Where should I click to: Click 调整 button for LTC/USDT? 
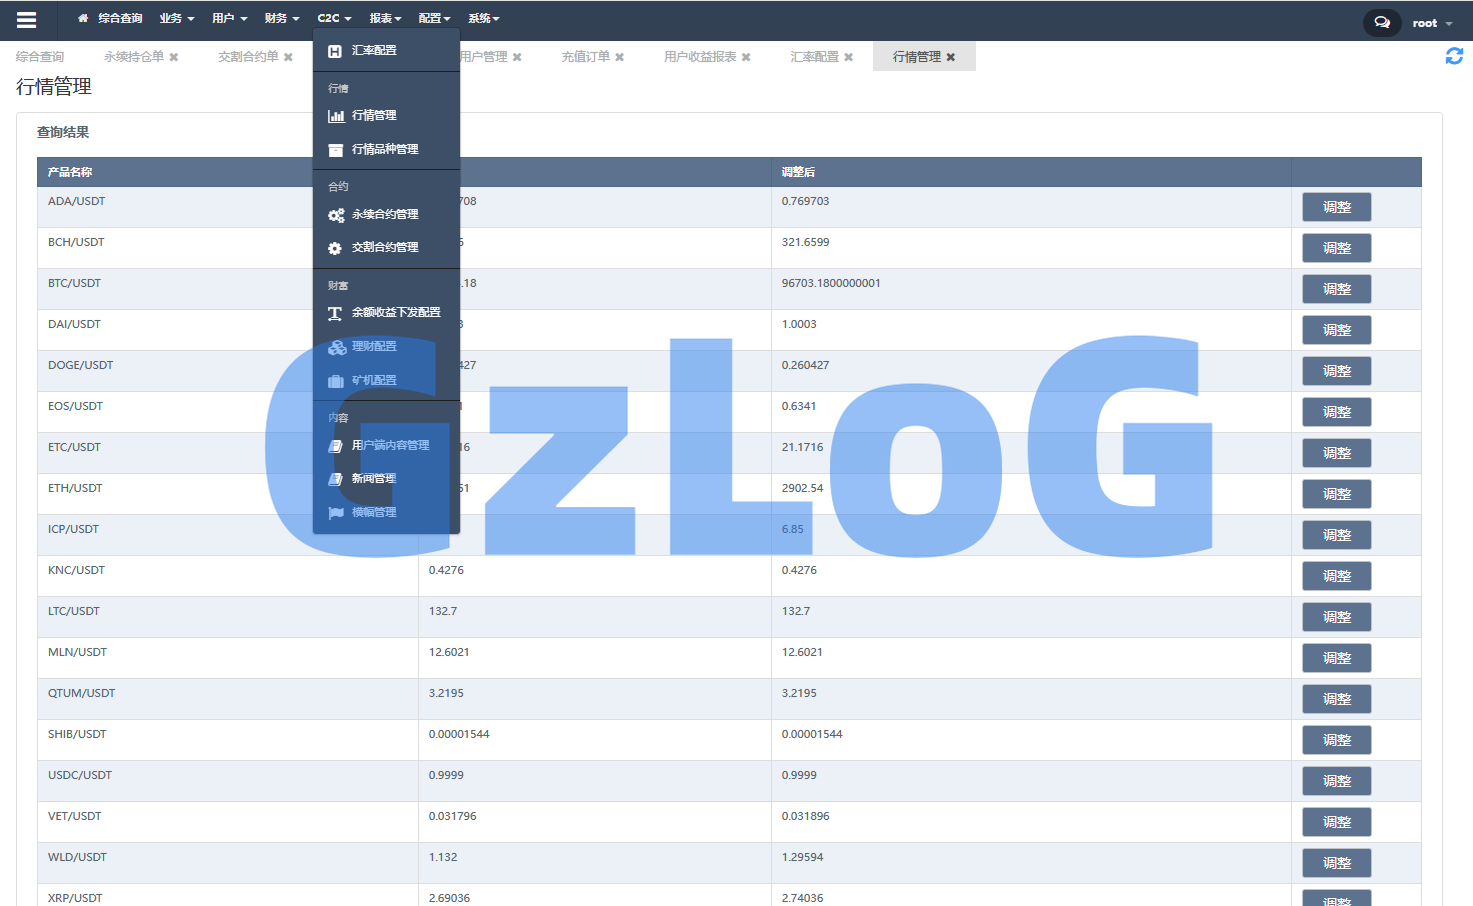1336,617
